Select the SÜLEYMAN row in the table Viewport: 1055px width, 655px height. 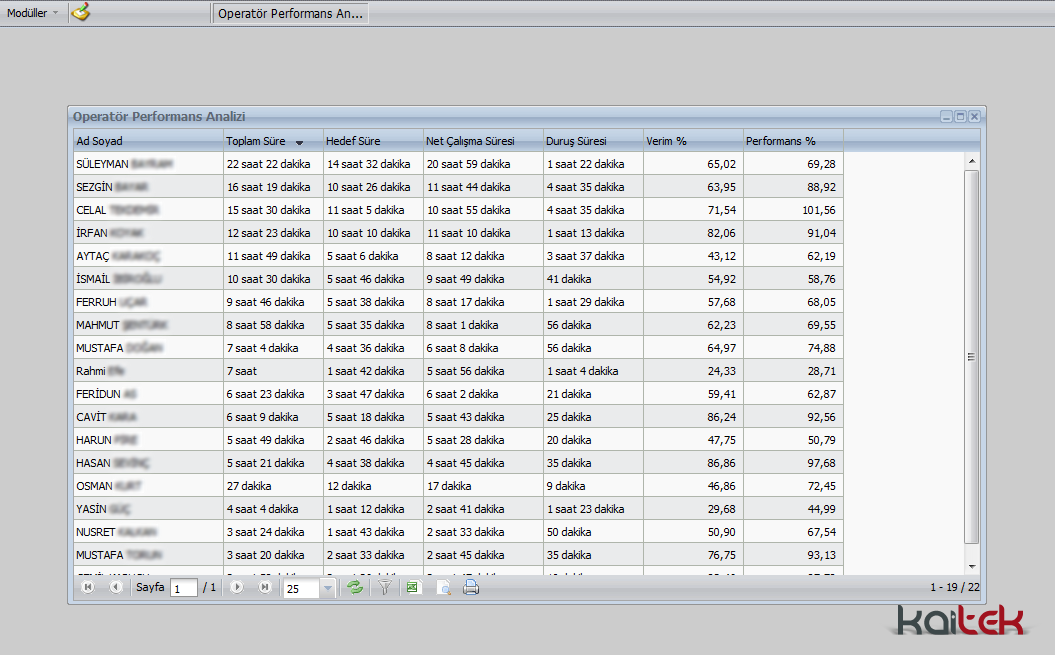click(148, 163)
